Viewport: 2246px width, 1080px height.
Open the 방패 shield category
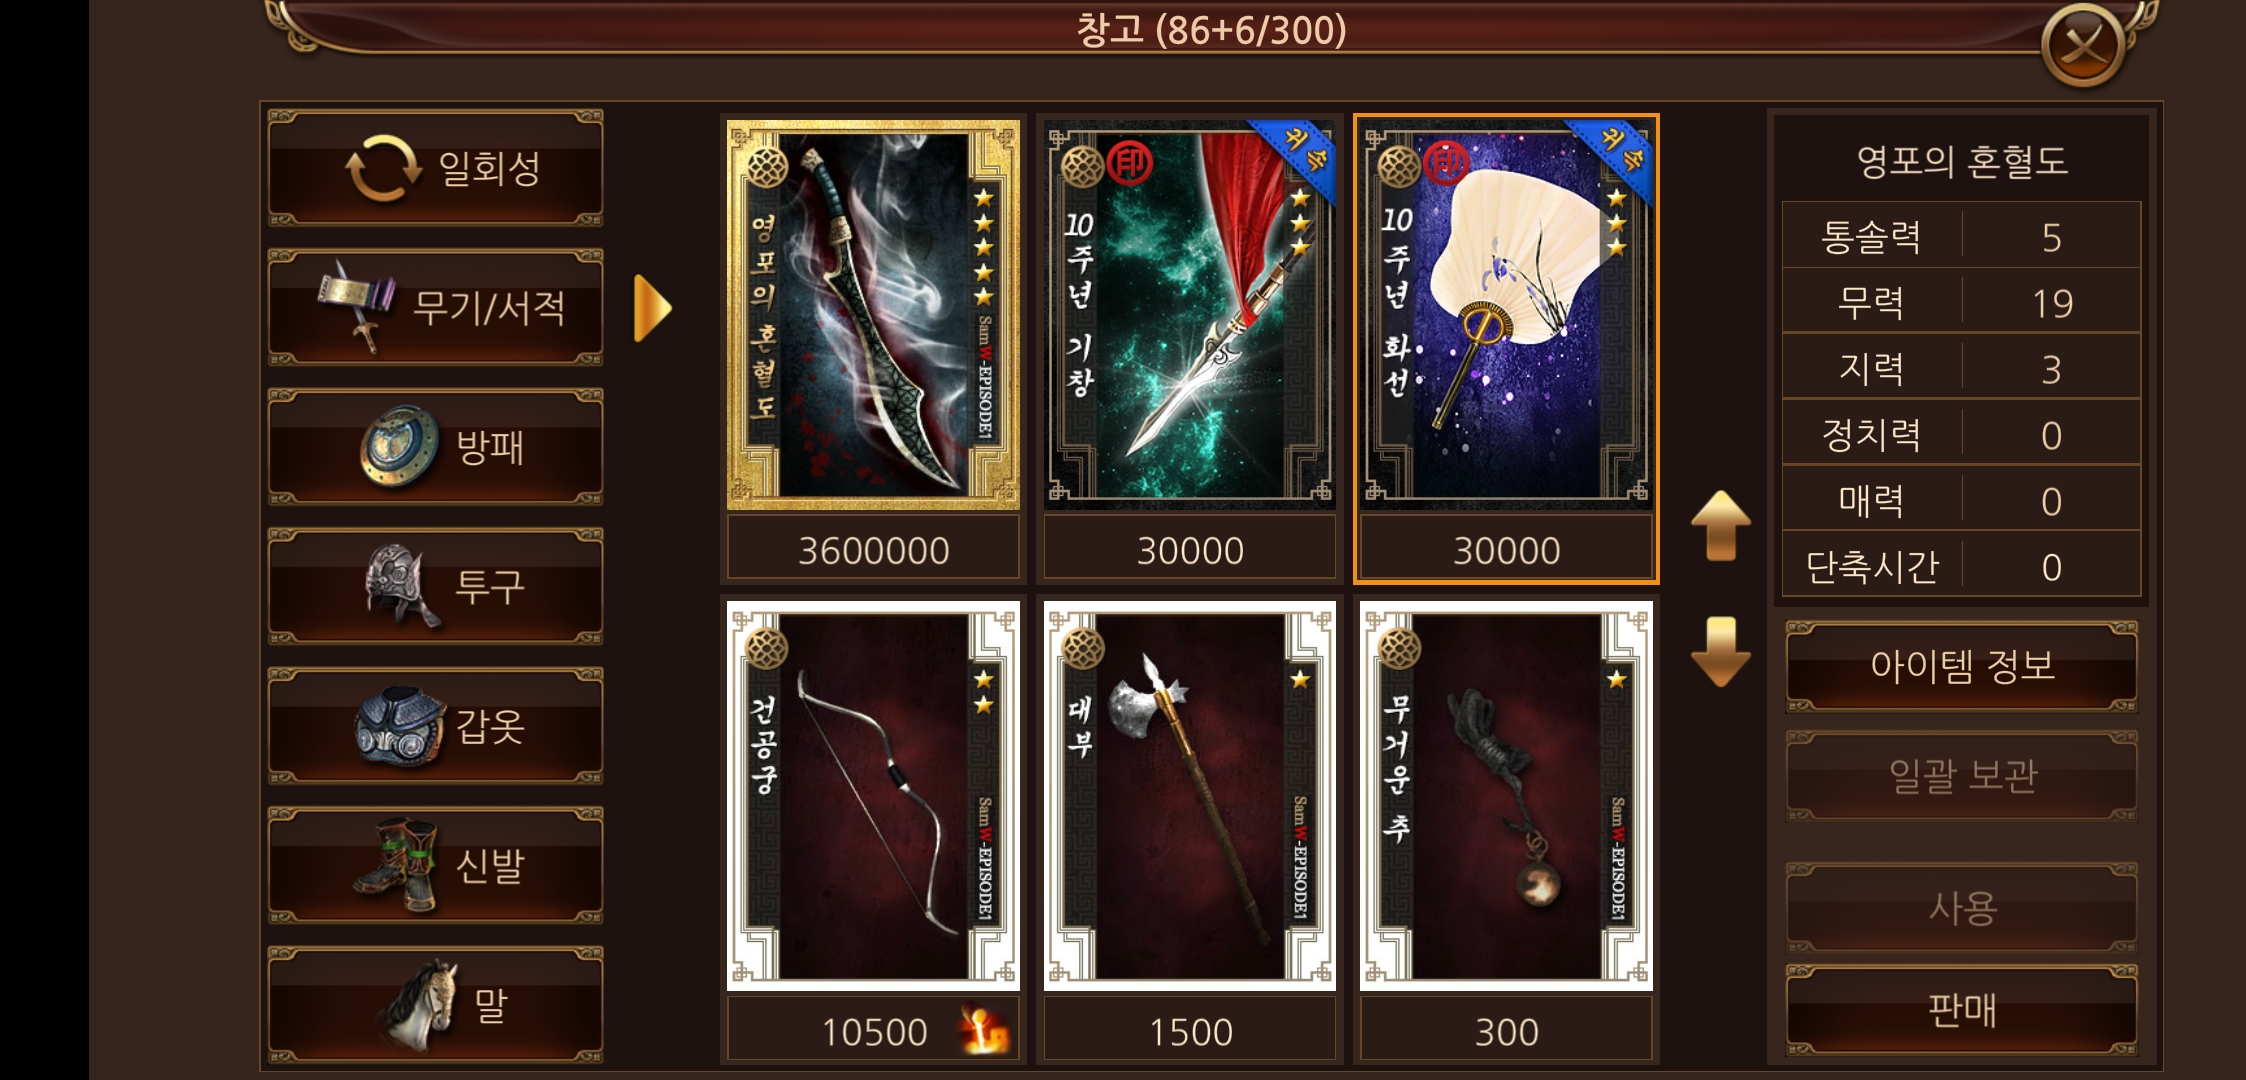[x=435, y=447]
